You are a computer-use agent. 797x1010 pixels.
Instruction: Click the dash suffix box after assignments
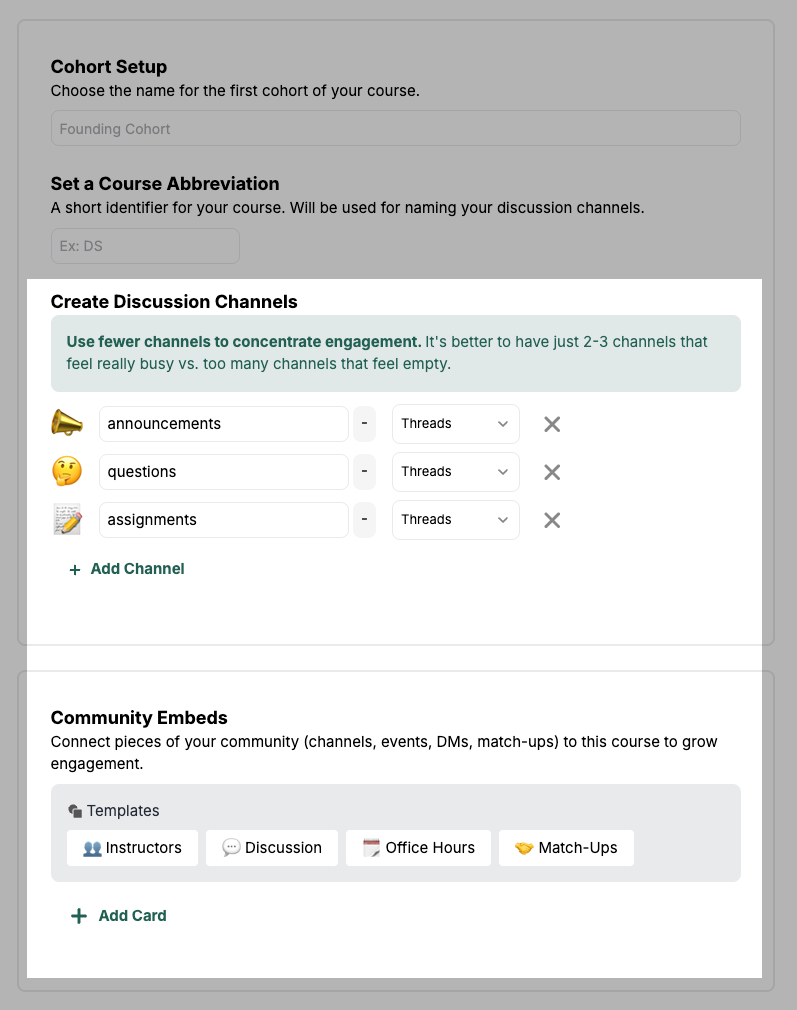[364, 520]
